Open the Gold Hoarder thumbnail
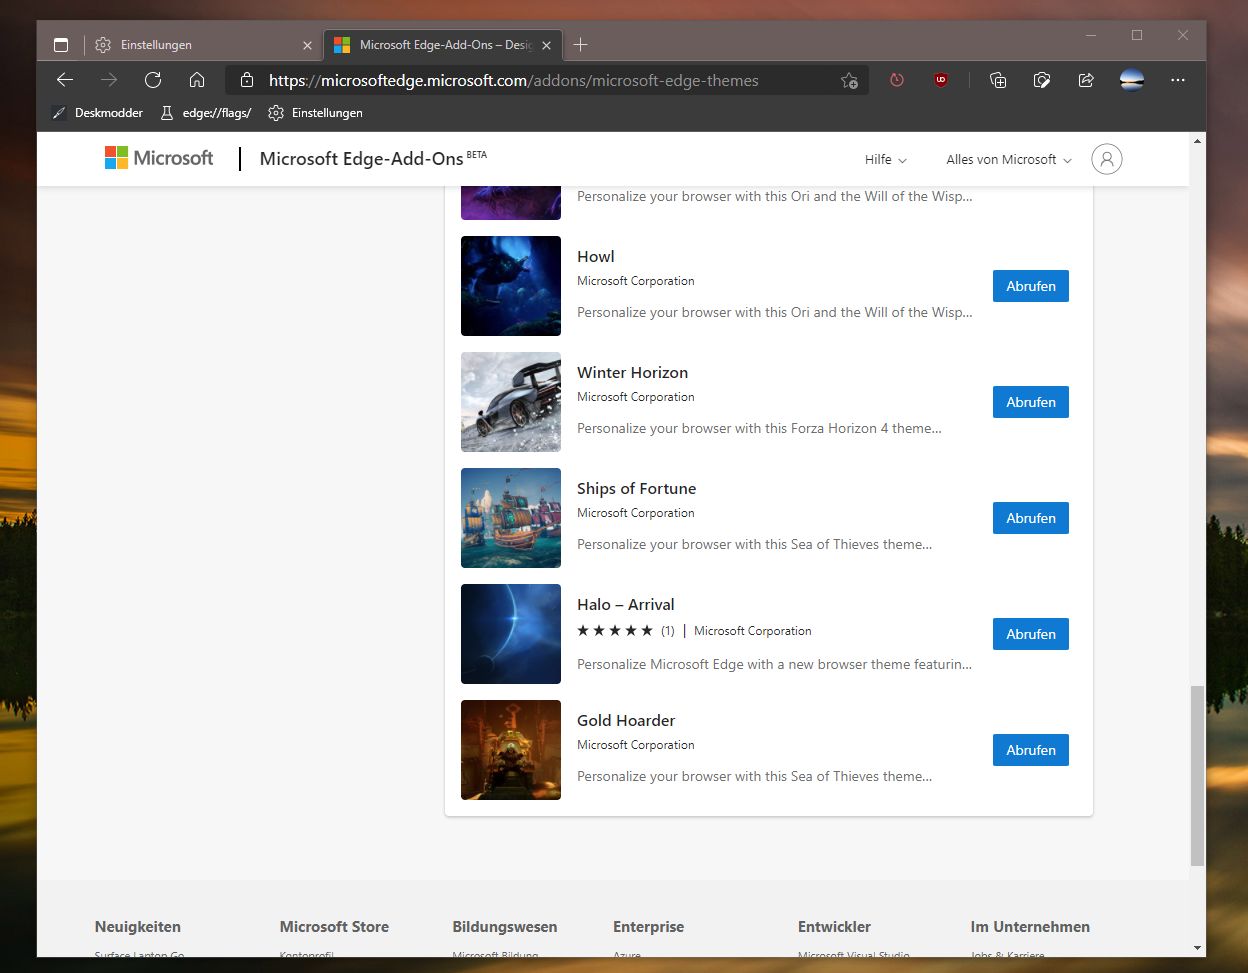This screenshot has height=973, width=1248. pos(511,750)
